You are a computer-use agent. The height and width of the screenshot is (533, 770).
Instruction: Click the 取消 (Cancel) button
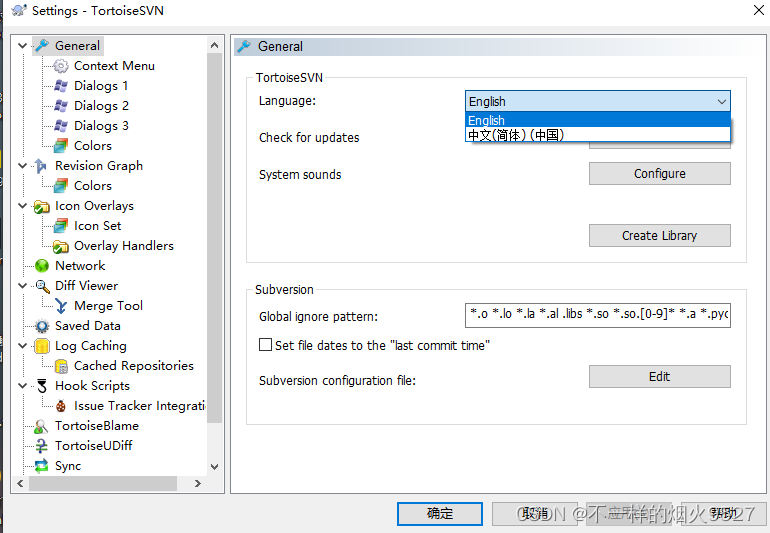pyautogui.click(x=535, y=514)
